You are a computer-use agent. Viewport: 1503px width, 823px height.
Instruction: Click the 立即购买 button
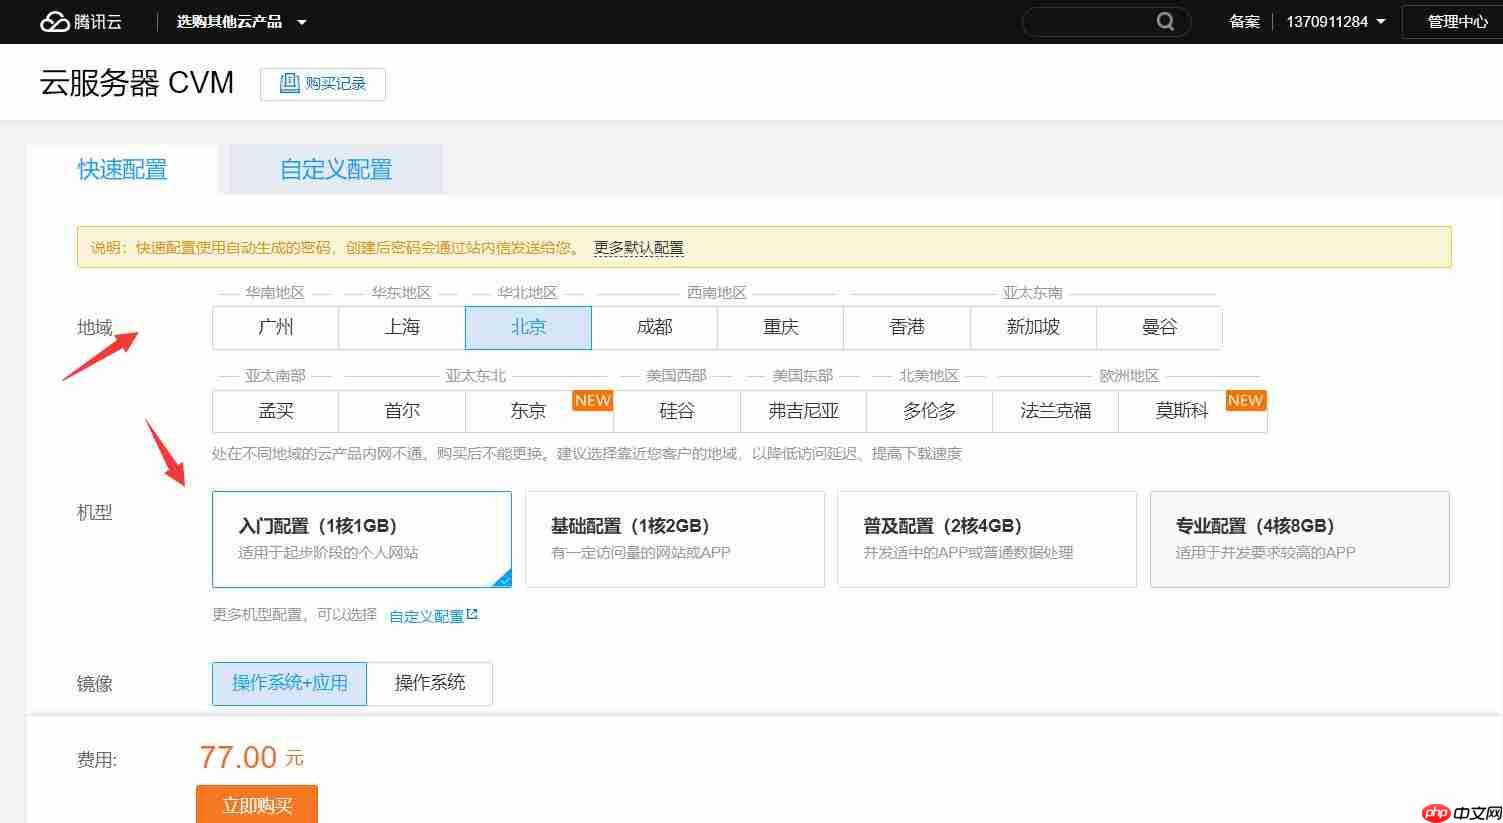[x=257, y=805]
